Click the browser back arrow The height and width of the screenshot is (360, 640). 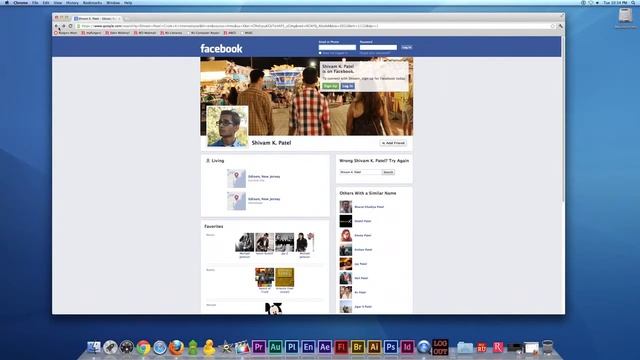pos(57,26)
